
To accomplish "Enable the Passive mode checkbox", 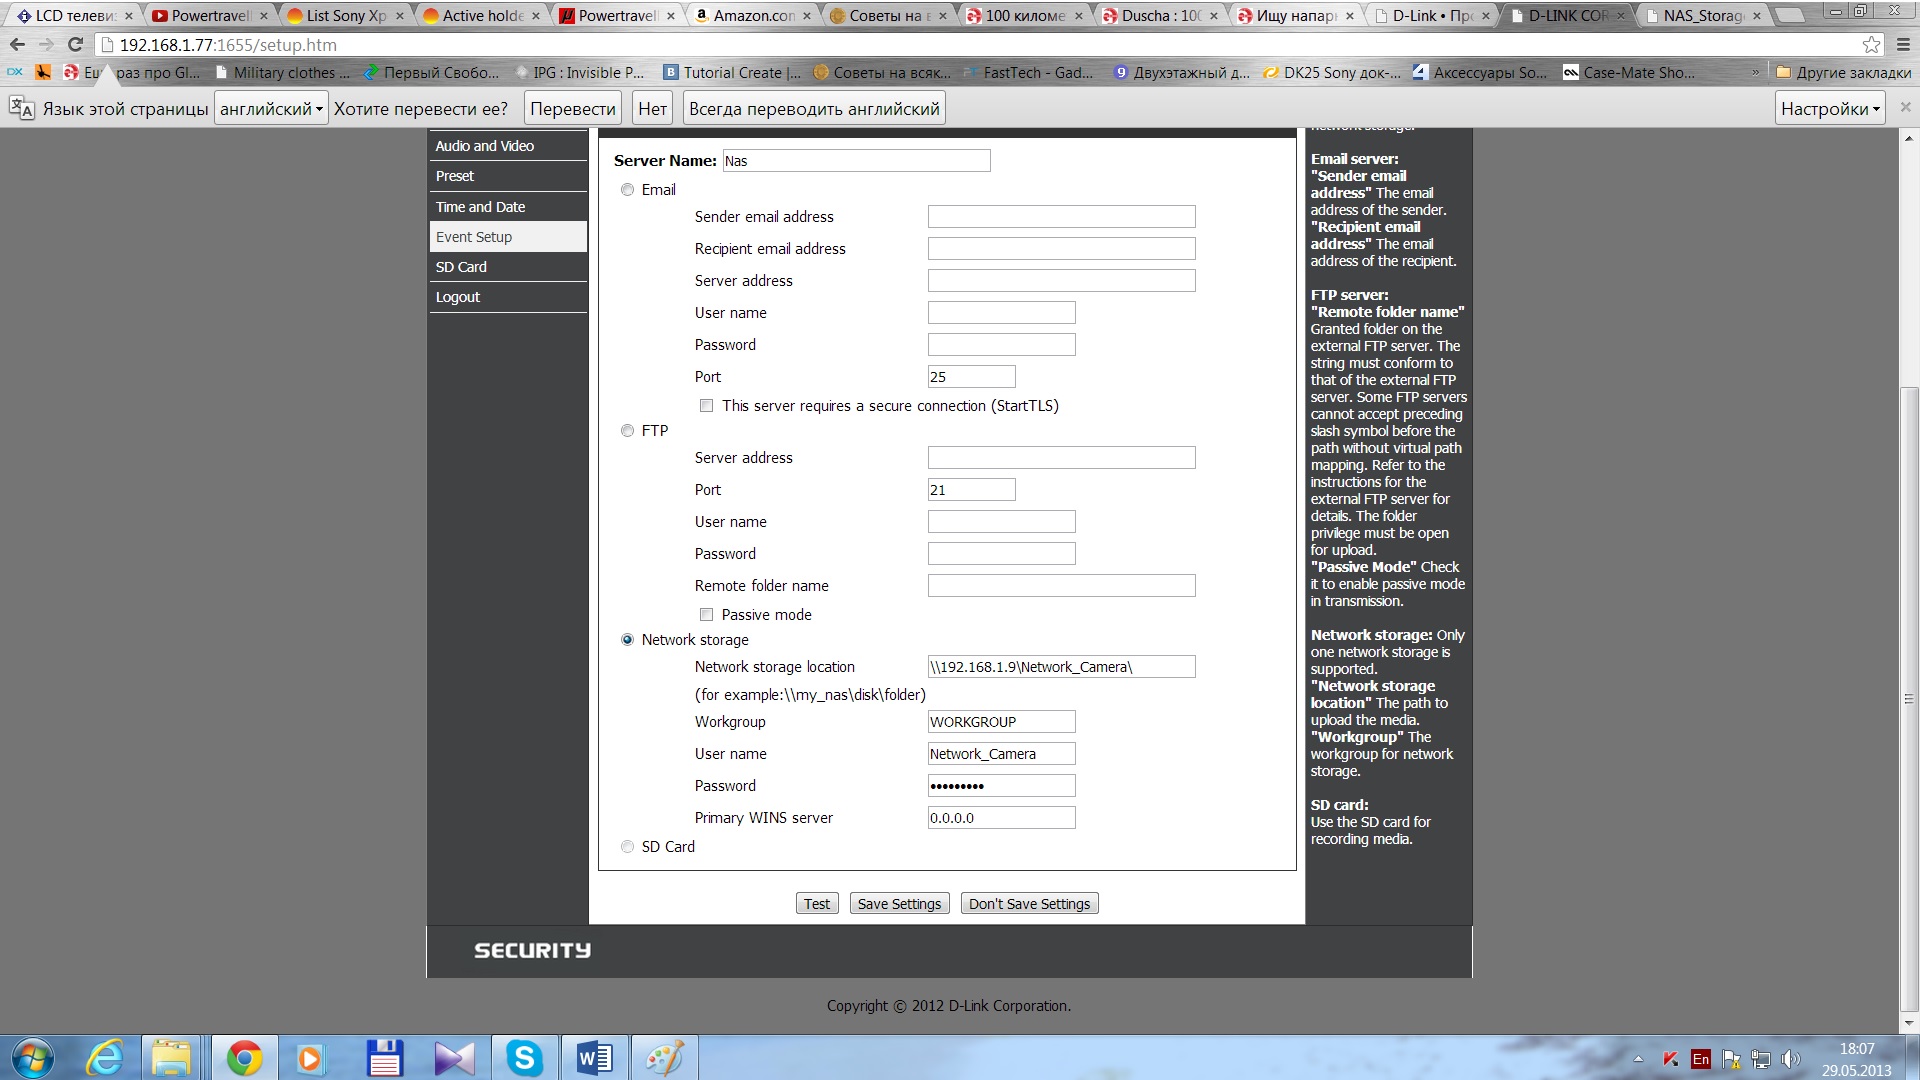I will coord(706,615).
